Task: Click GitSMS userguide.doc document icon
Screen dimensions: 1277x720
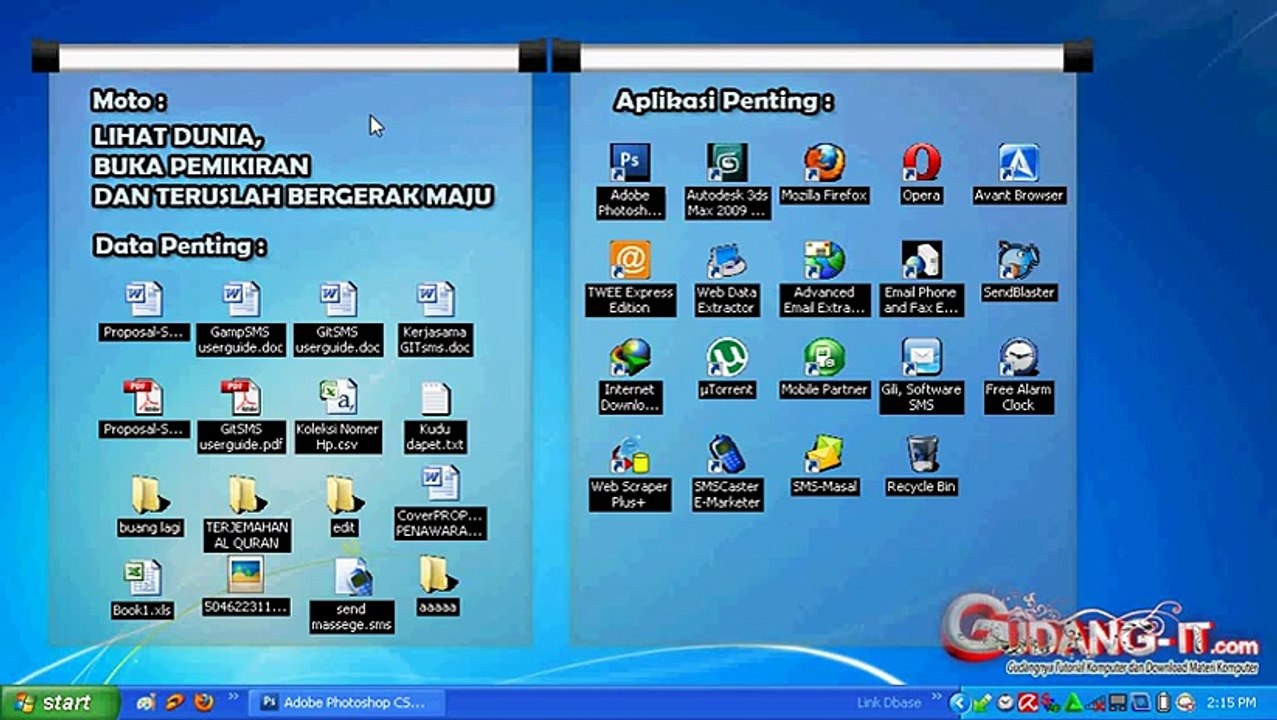Action: [338, 318]
